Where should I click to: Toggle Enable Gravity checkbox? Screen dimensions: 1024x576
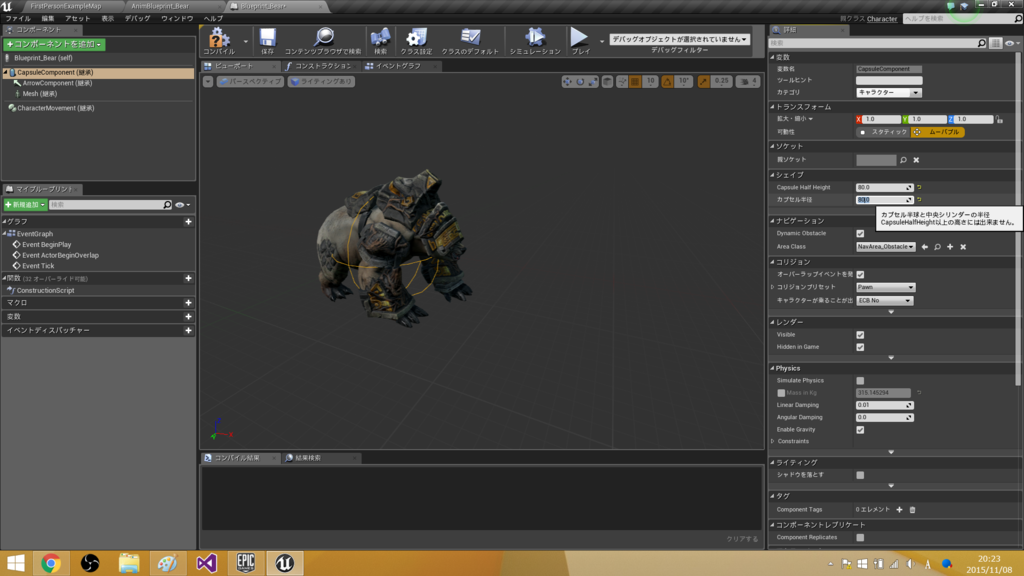click(x=860, y=430)
